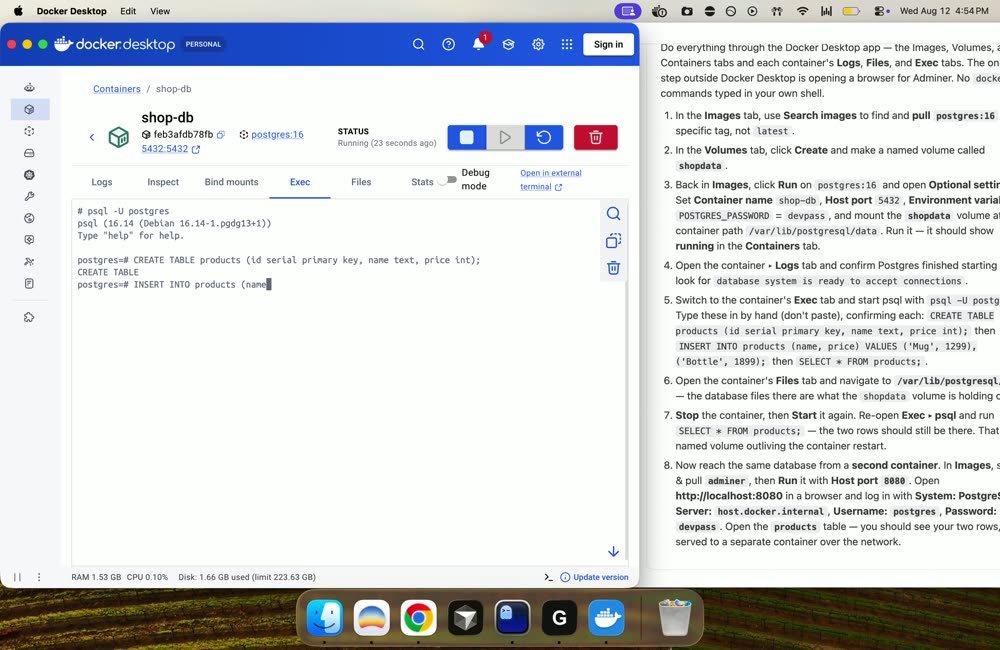This screenshot has height=650, width=1000.
Task: Open the apps grid icon in header
Action: (x=567, y=44)
